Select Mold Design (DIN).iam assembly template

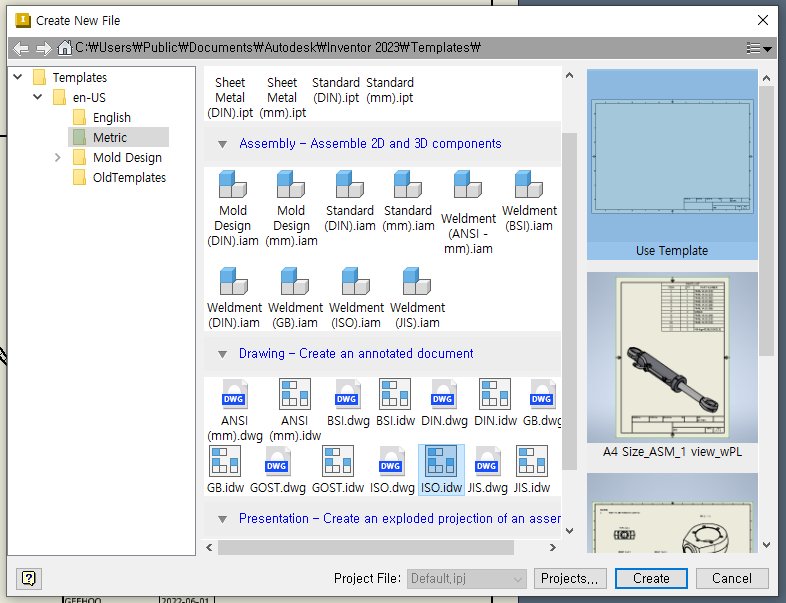[x=233, y=209]
